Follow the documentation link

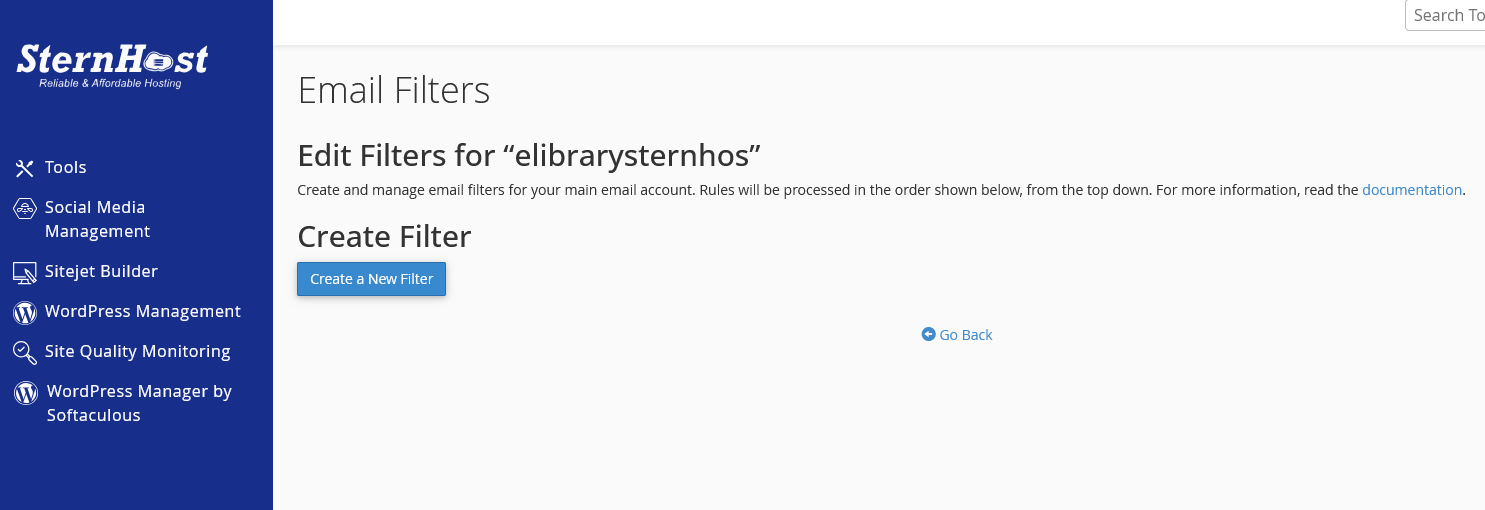click(x=1411, y=190)
